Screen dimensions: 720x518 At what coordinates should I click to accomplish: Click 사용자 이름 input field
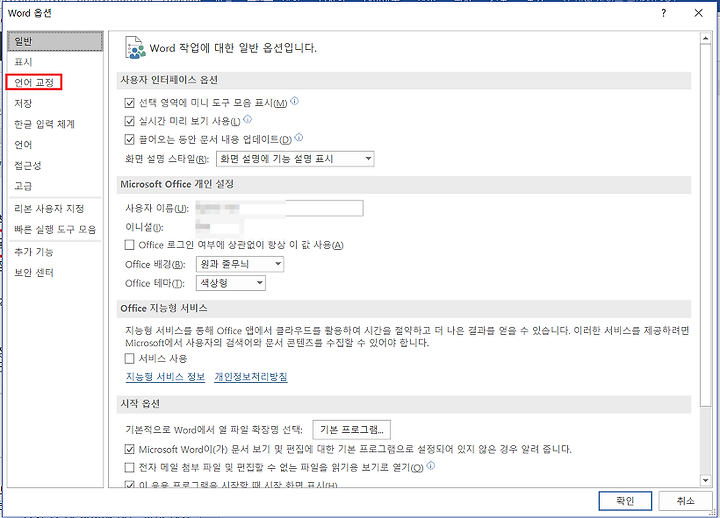click(x=279, y=208)
